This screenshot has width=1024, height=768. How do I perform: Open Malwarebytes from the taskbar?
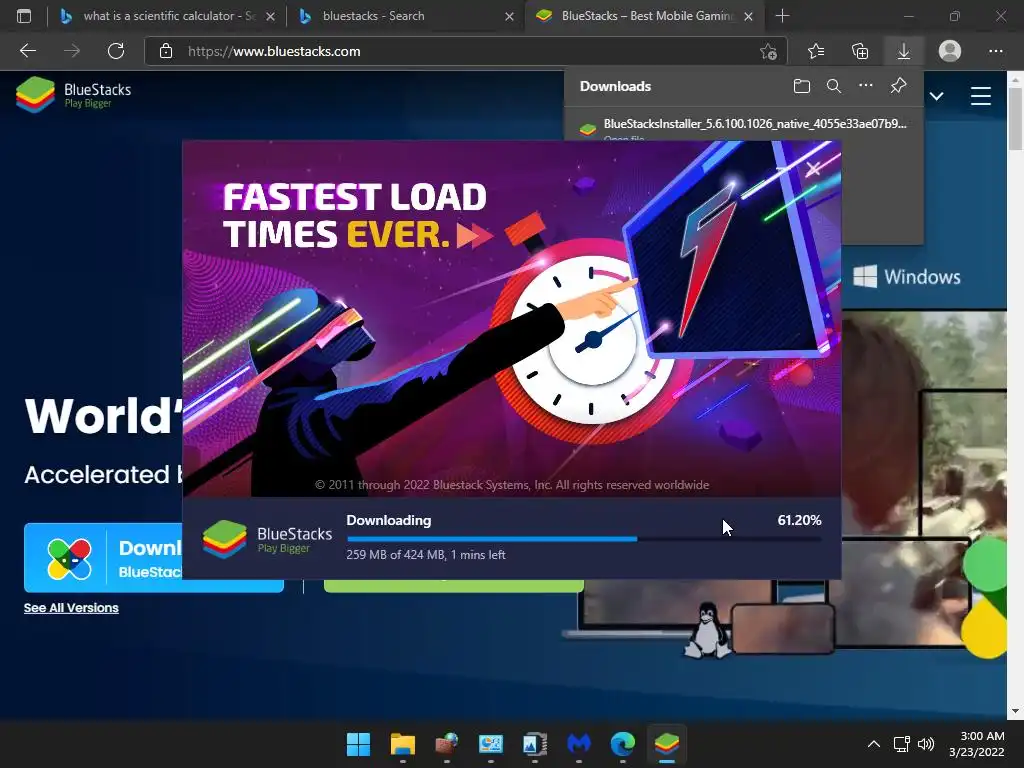tap(579, 744)
